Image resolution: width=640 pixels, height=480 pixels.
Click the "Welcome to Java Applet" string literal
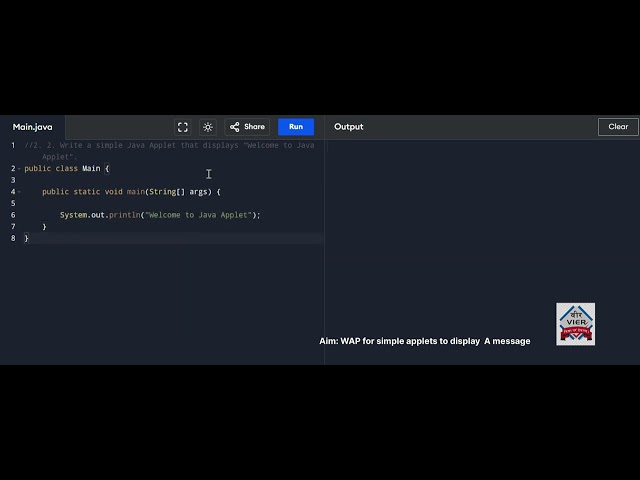pyautogui.click(x=198, y=215)
